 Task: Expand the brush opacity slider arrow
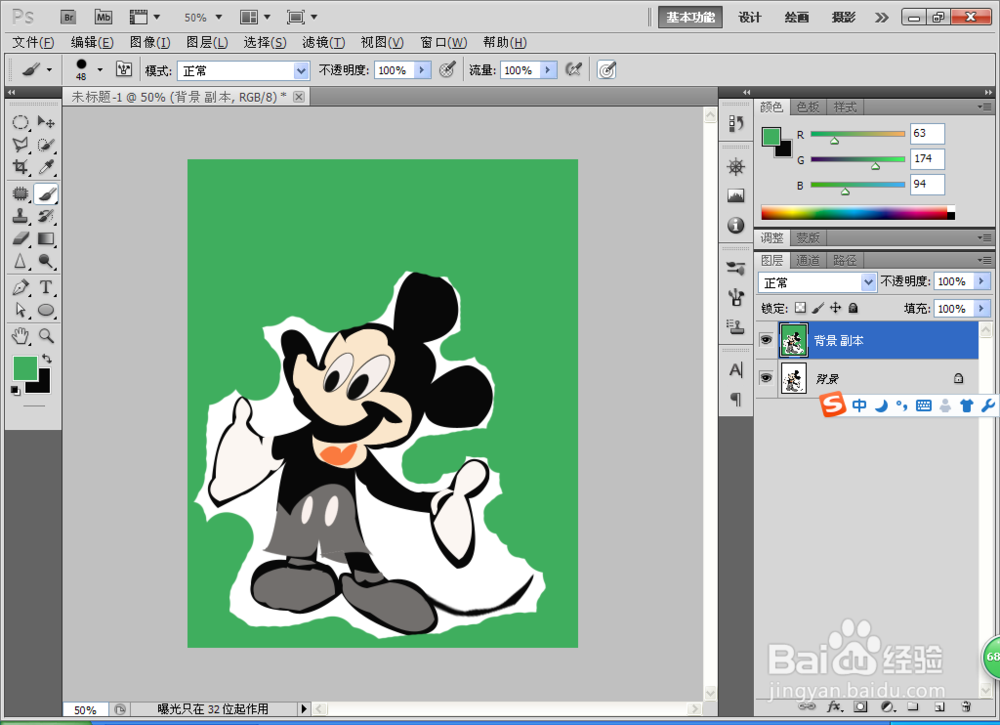point(422,70)
